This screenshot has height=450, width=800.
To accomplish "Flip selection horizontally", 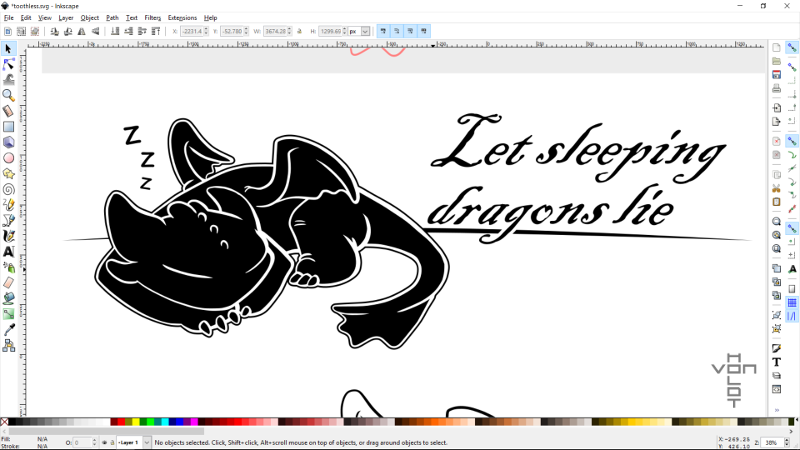I will pos(82,32).
